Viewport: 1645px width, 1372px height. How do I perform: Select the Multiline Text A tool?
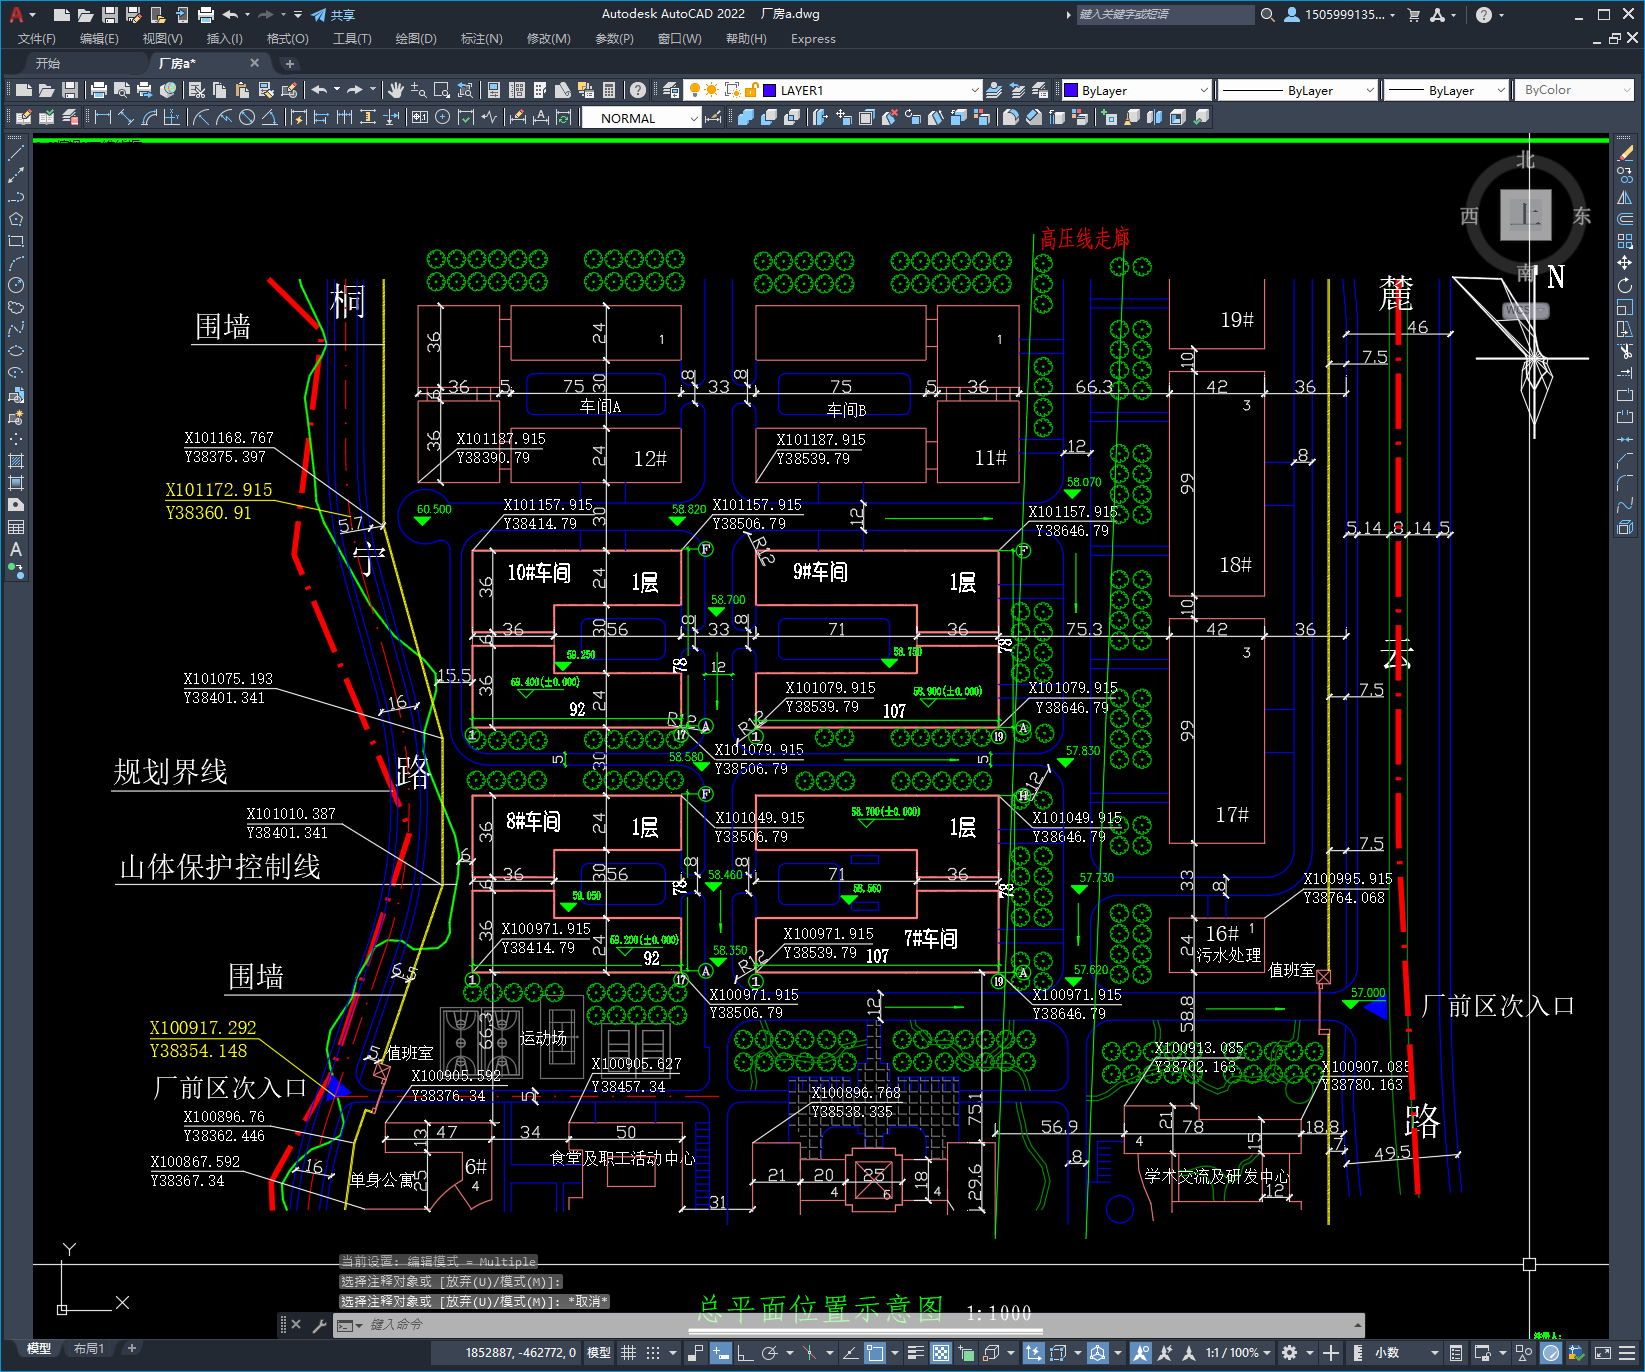tap(15, 549)
